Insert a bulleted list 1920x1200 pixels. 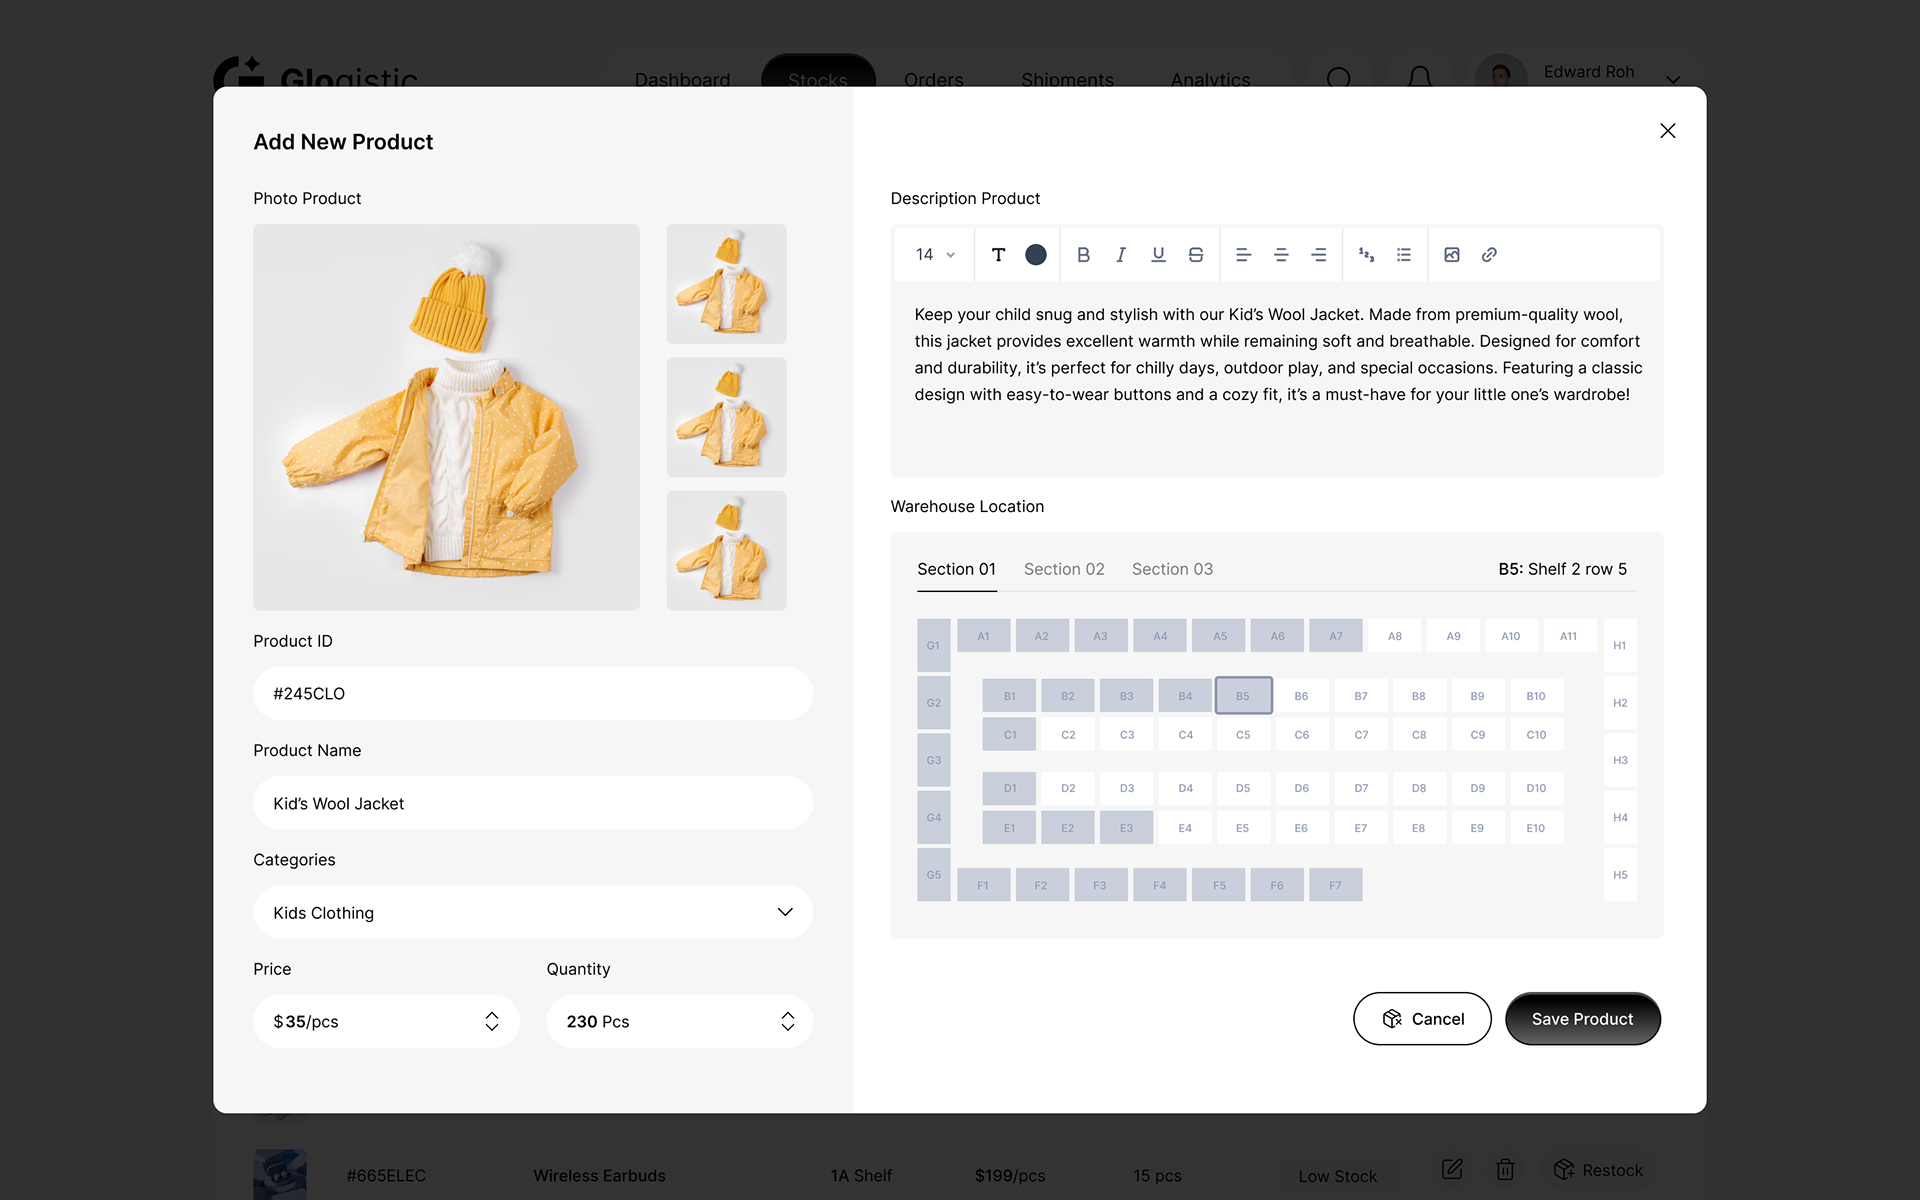coord(1404,255)
